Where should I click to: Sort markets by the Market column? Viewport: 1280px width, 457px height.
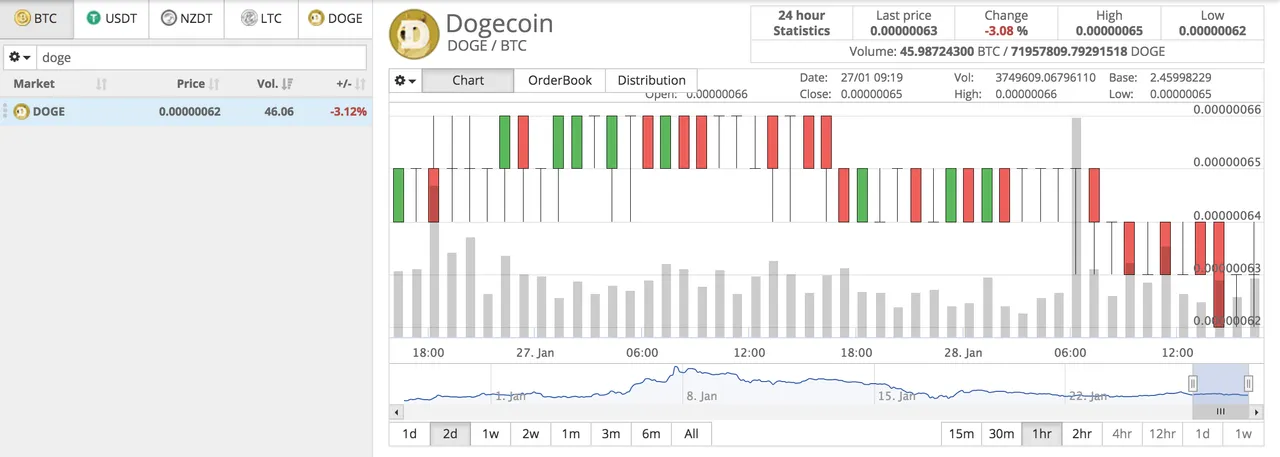[60, 84]
